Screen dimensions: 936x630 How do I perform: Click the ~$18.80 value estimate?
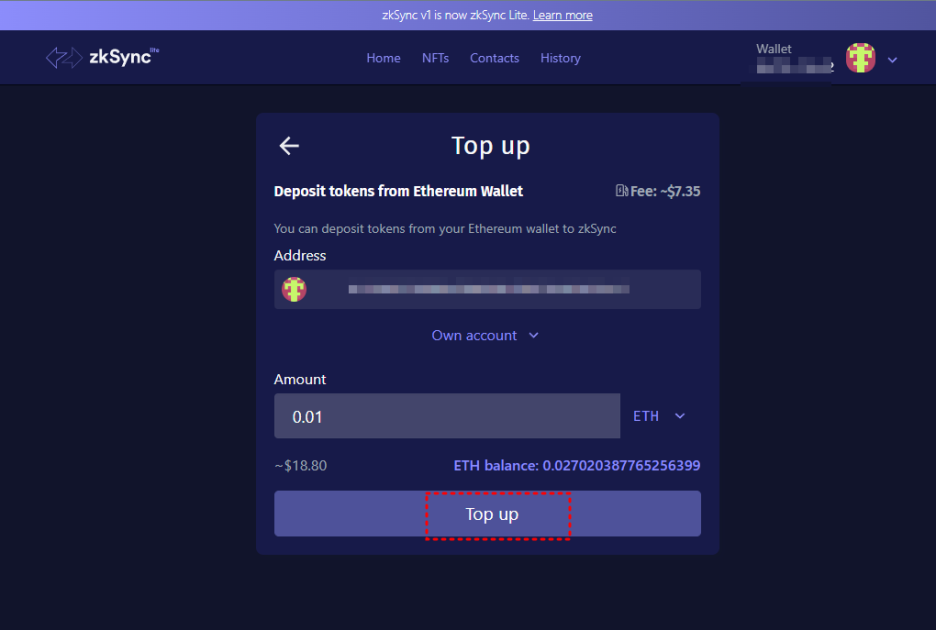300,465
